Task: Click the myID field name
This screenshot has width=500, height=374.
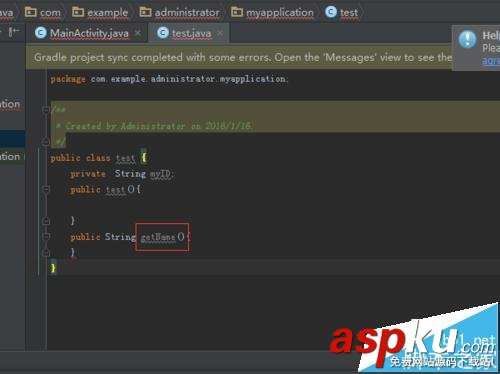Action: pos(161,174)
